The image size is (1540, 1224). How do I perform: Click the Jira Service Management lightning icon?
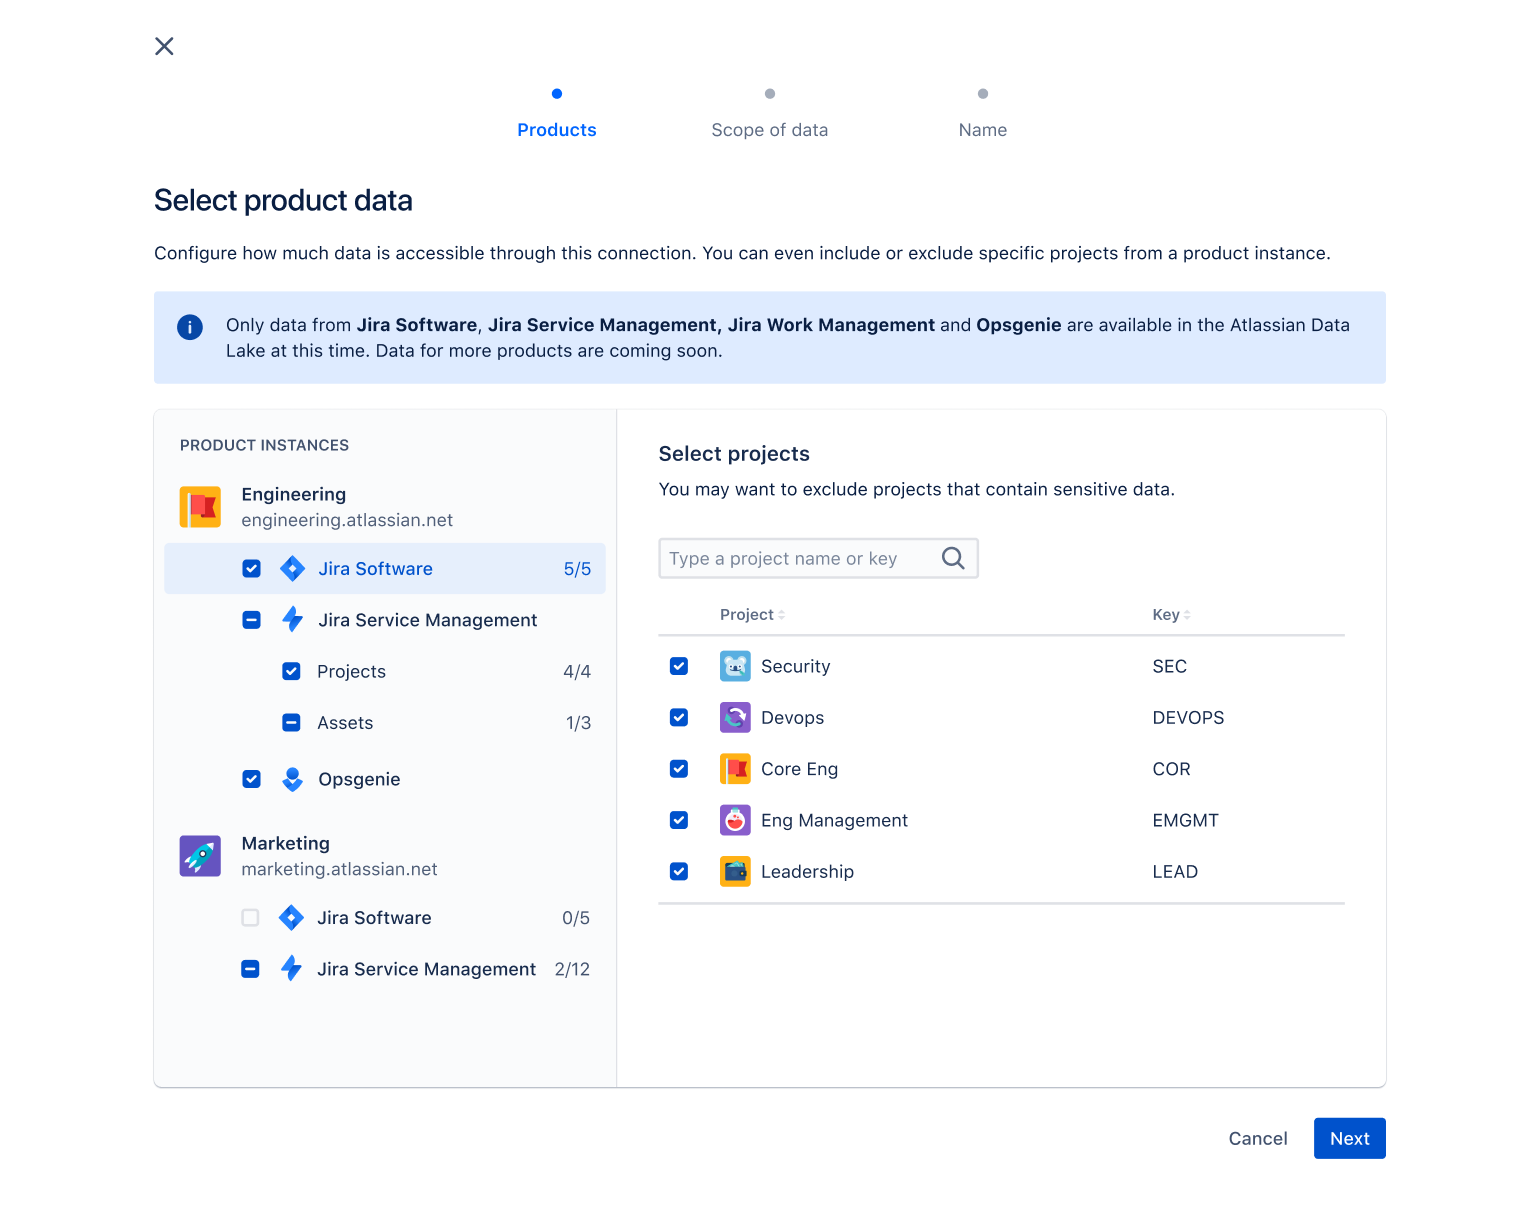click(x=292, y=620)
